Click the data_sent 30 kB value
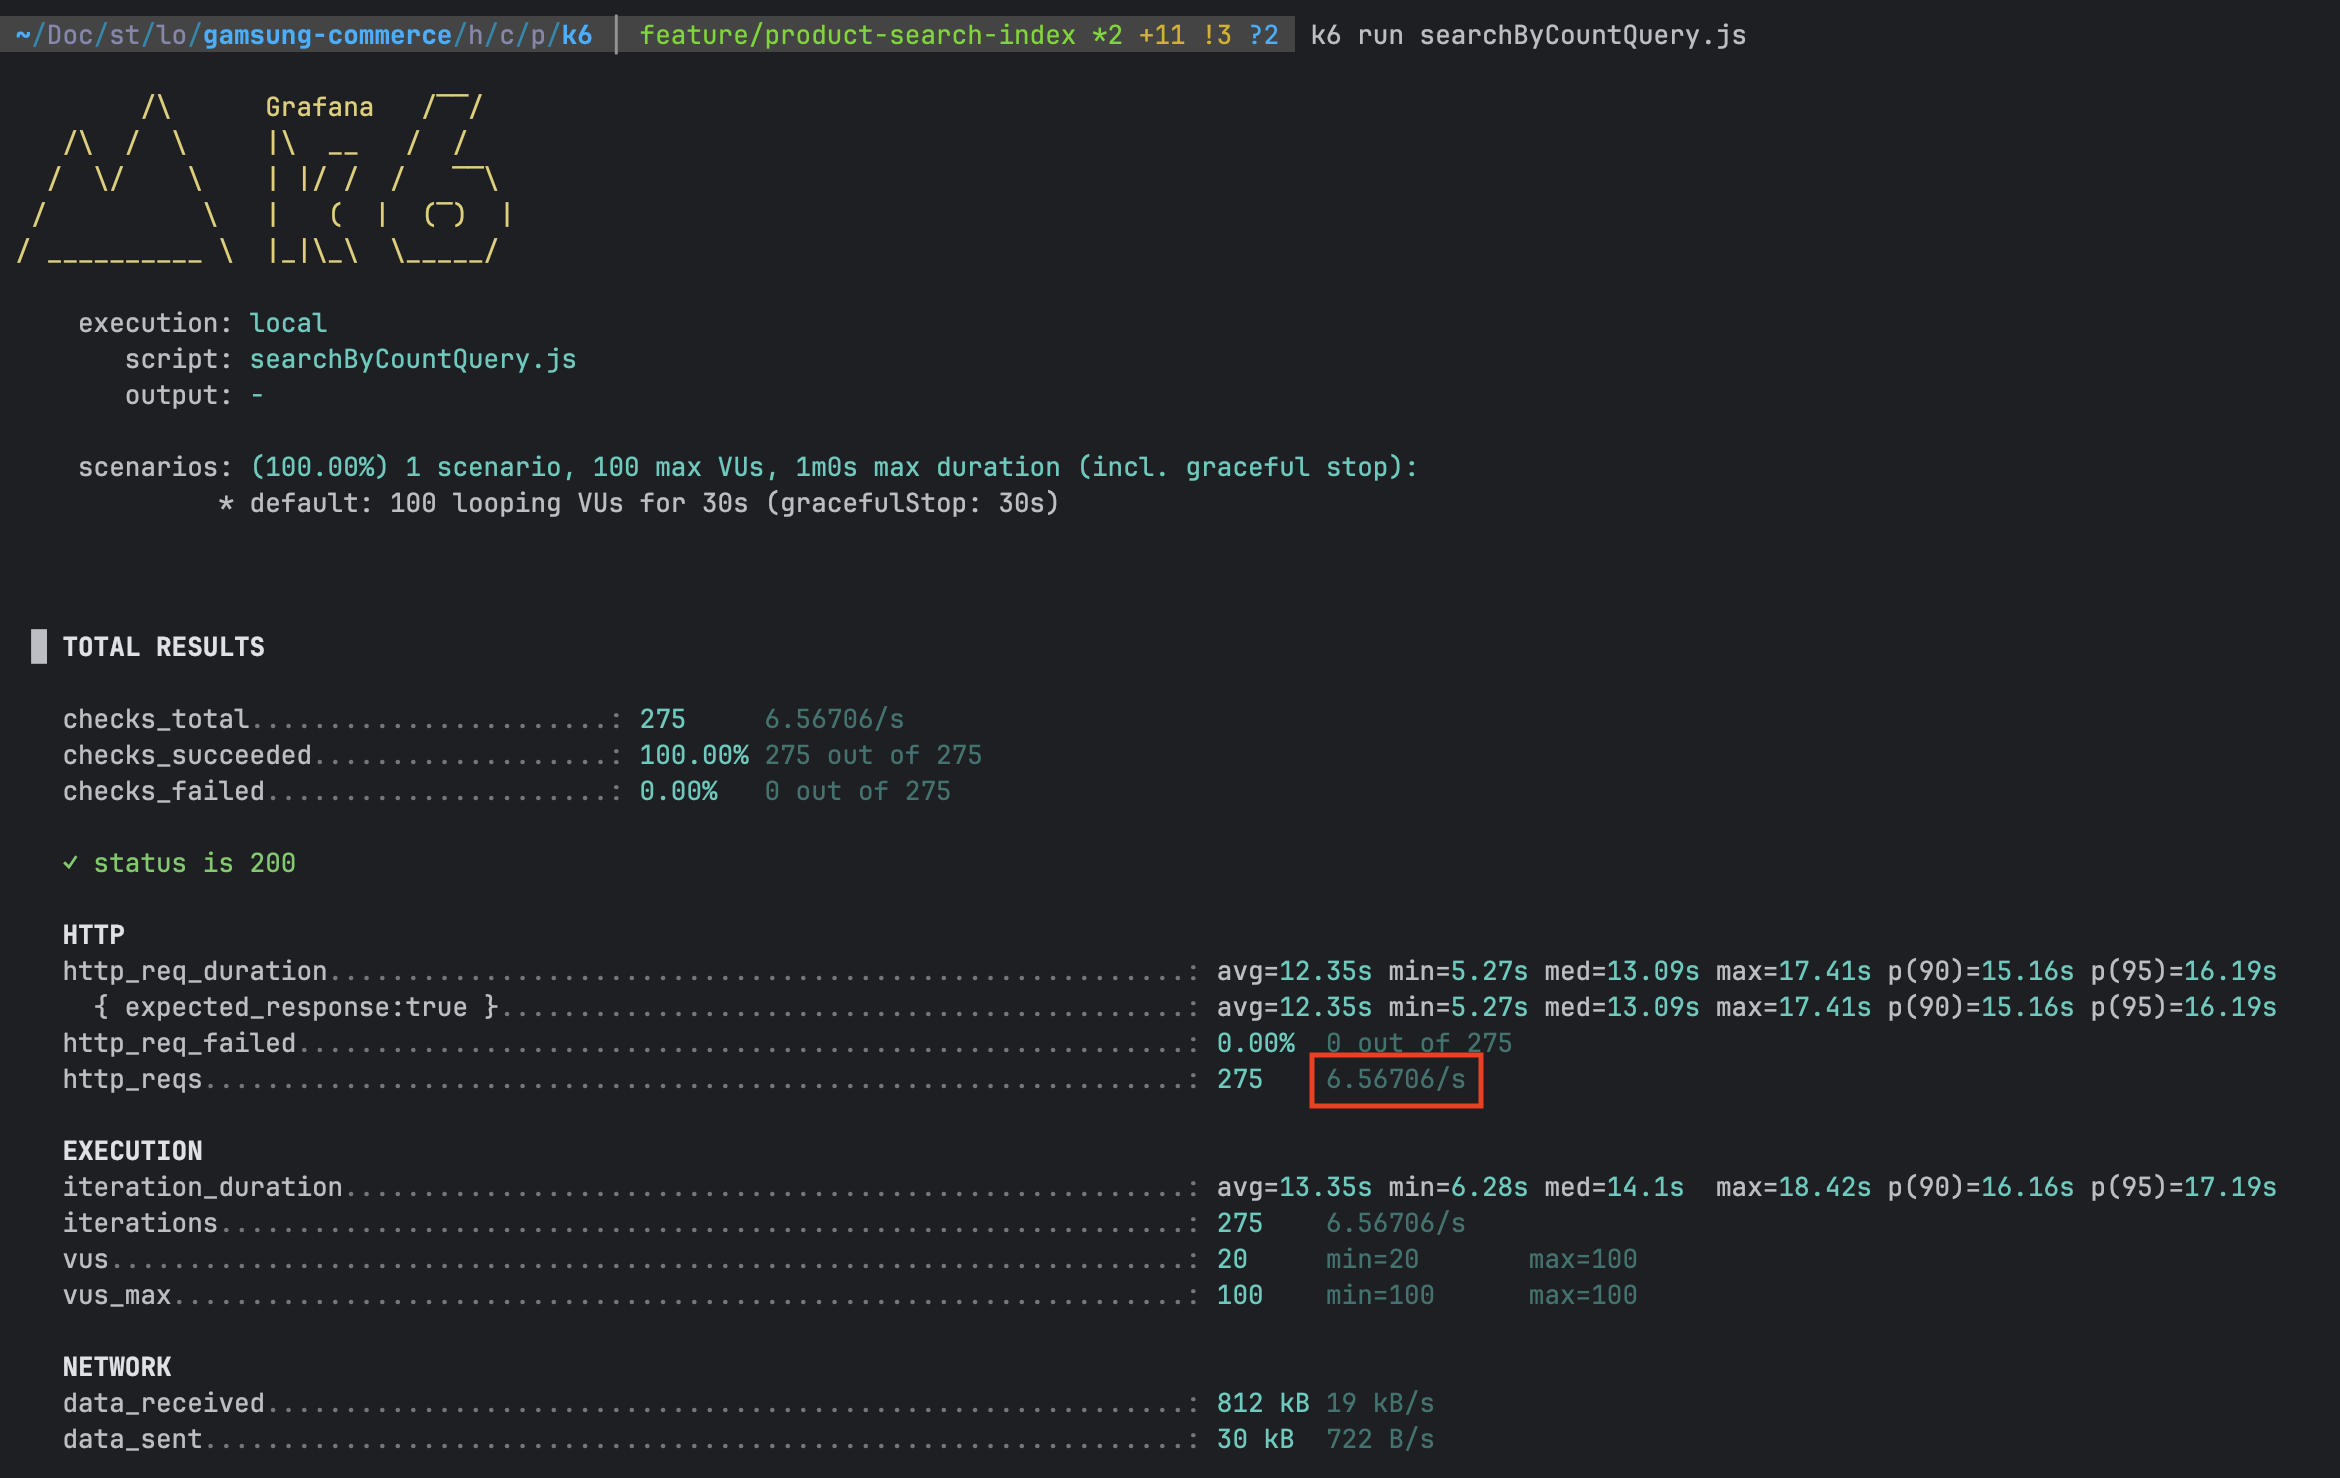The image size is (2340, 1478). tap(1255, 1439)
